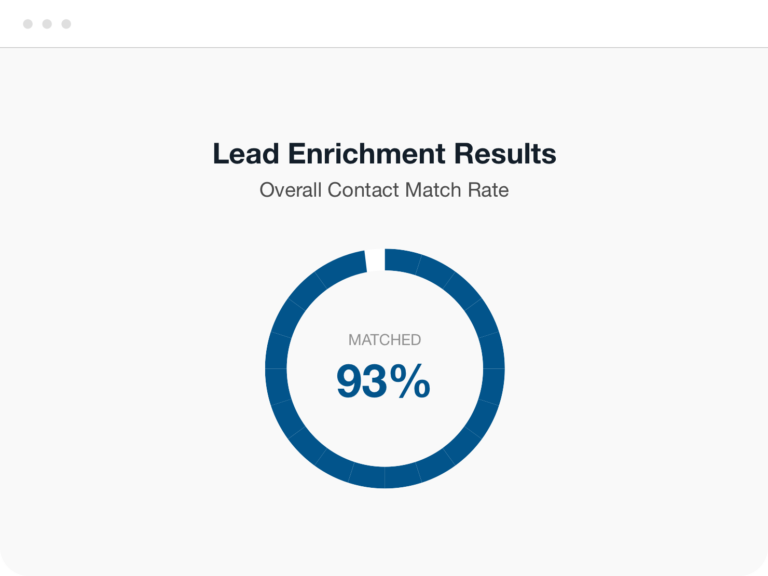This screenshot has height=576, width=768.
Task: Click the word Enrichment in the heading
Action: 367,153
